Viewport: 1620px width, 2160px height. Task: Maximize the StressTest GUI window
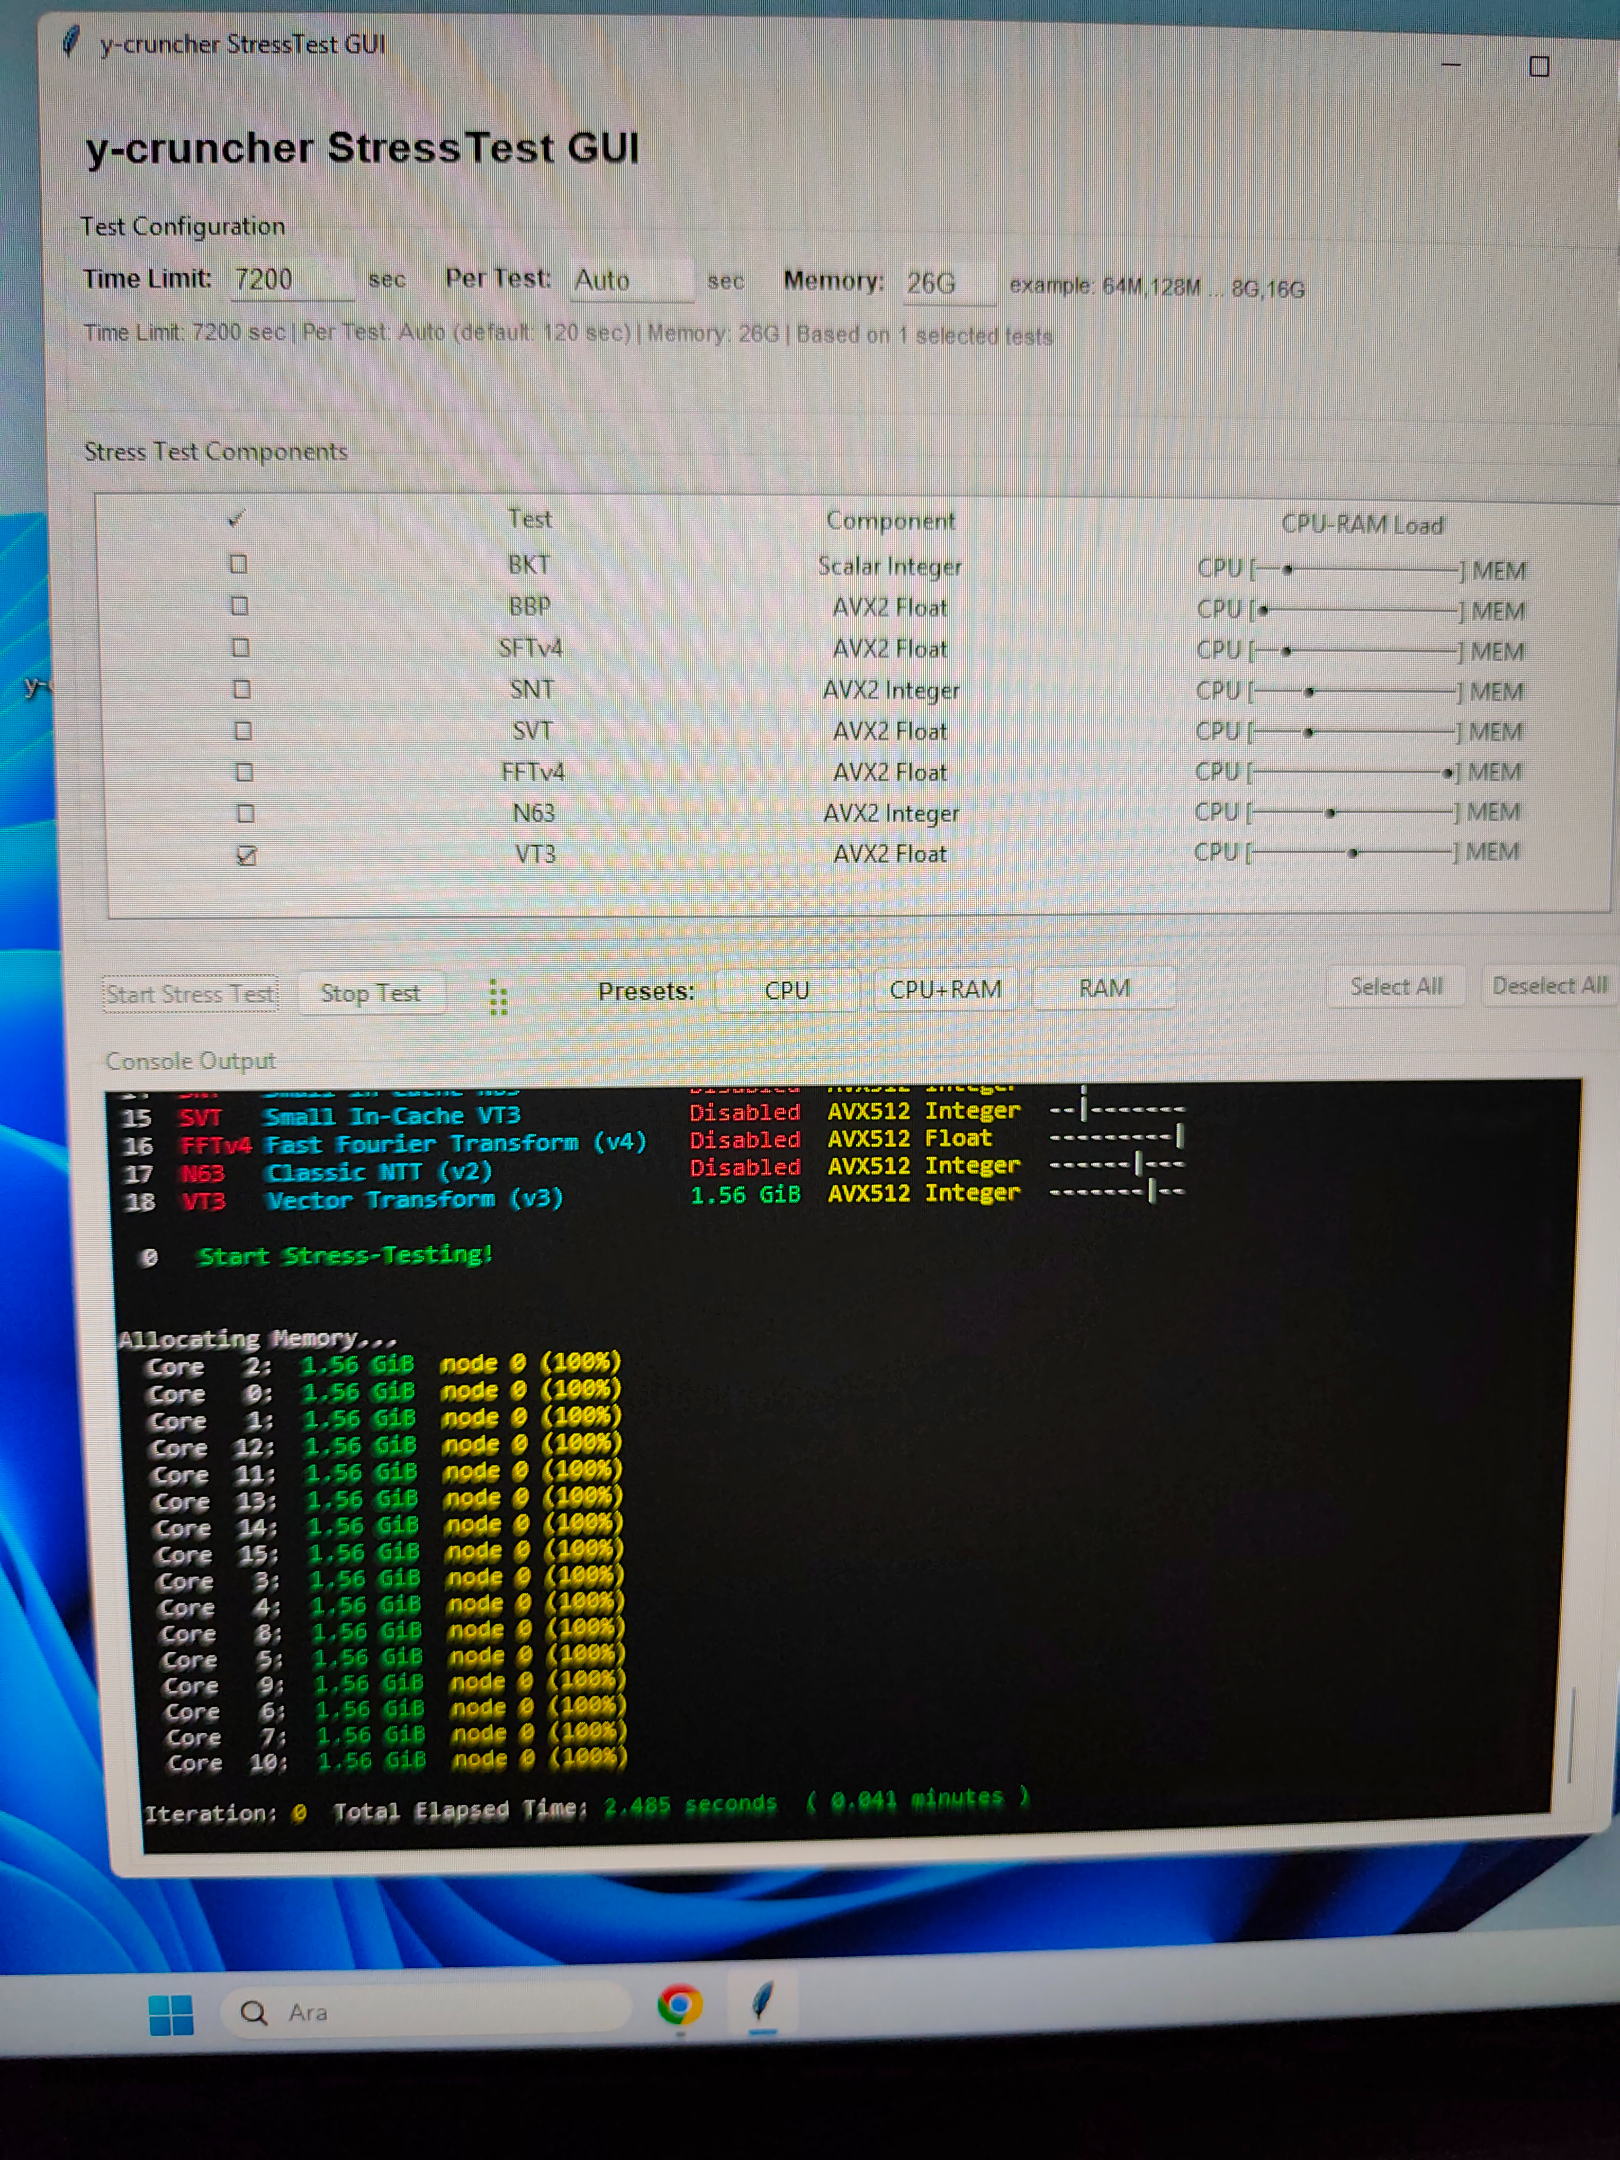click(x=1539, y=66)
